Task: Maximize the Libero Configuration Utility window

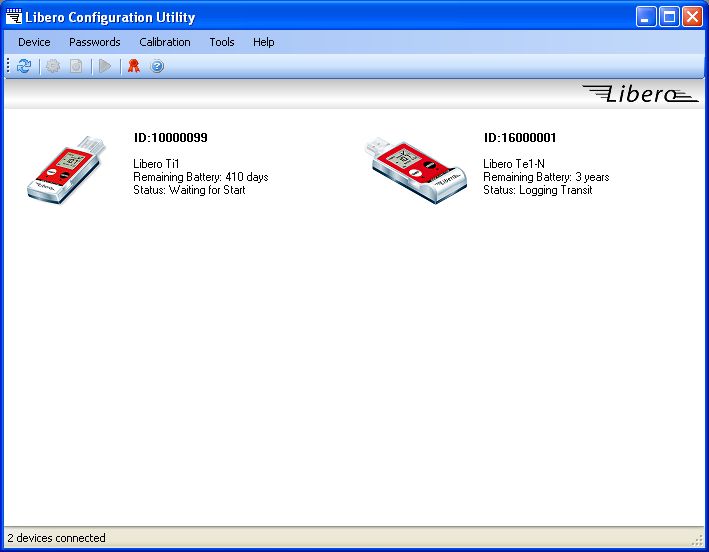Action: pyautogui.click(x=669, y=17)
